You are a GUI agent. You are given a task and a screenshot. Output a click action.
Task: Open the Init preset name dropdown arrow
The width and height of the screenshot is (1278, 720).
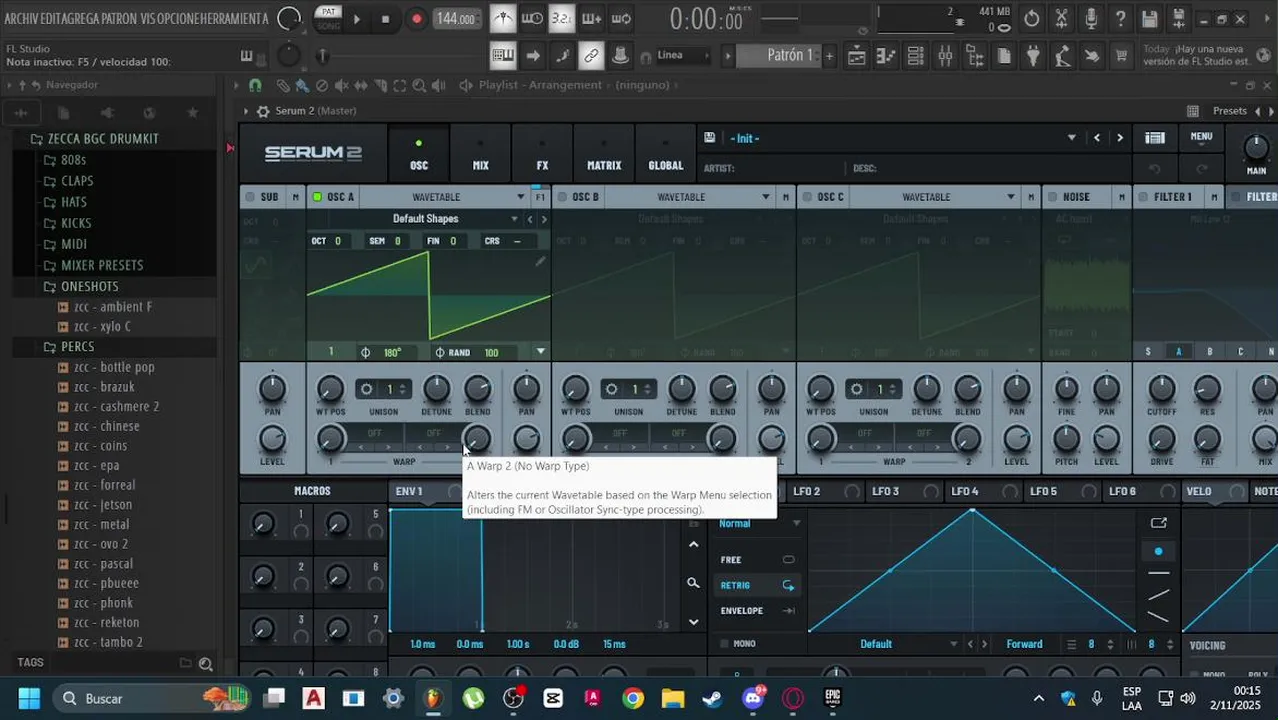tap(1071, 138)
